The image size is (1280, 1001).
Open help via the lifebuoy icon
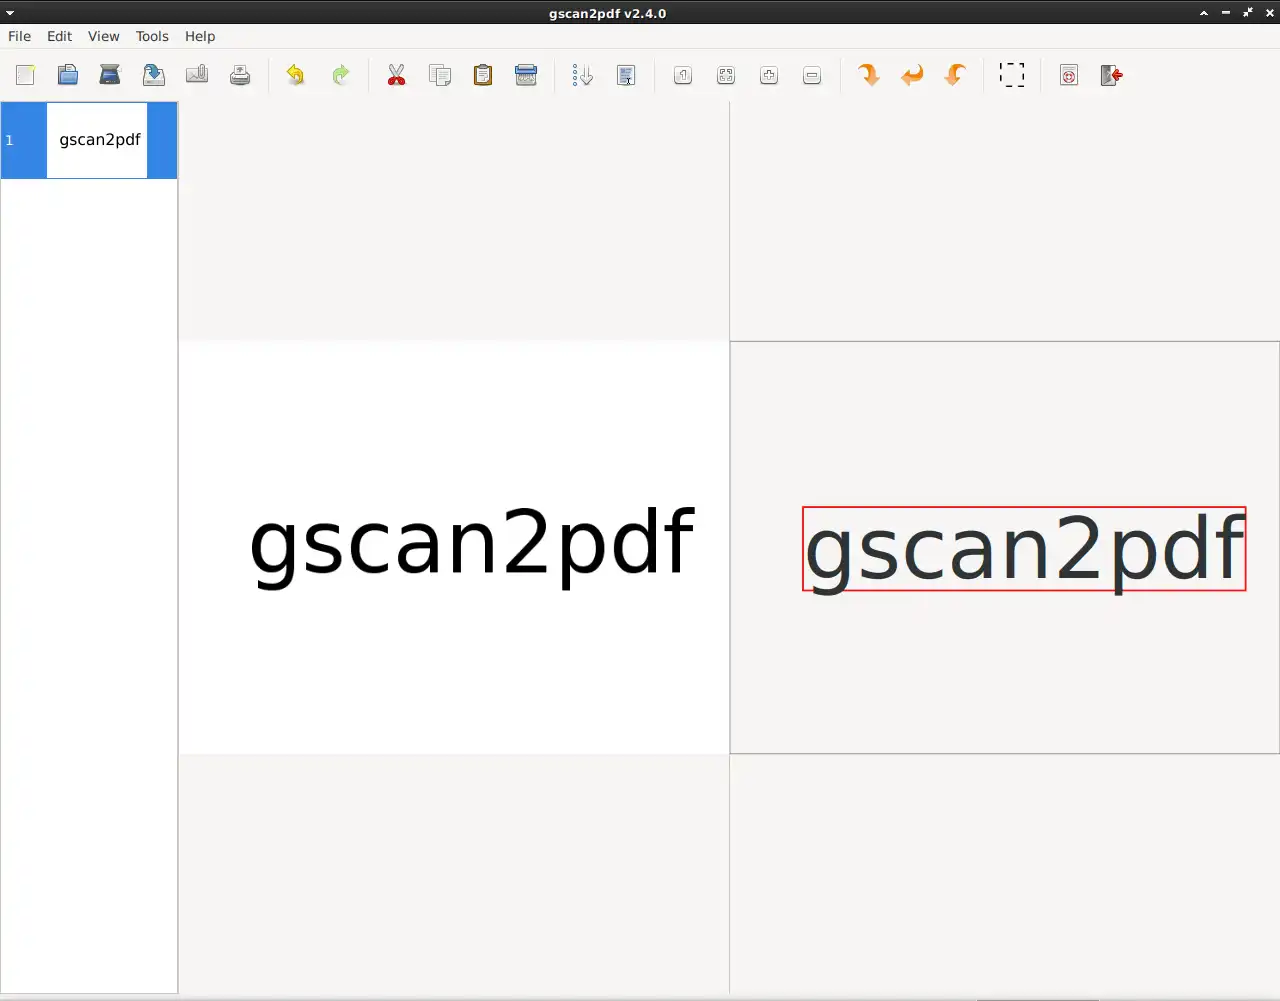[x=1069, y=75]
